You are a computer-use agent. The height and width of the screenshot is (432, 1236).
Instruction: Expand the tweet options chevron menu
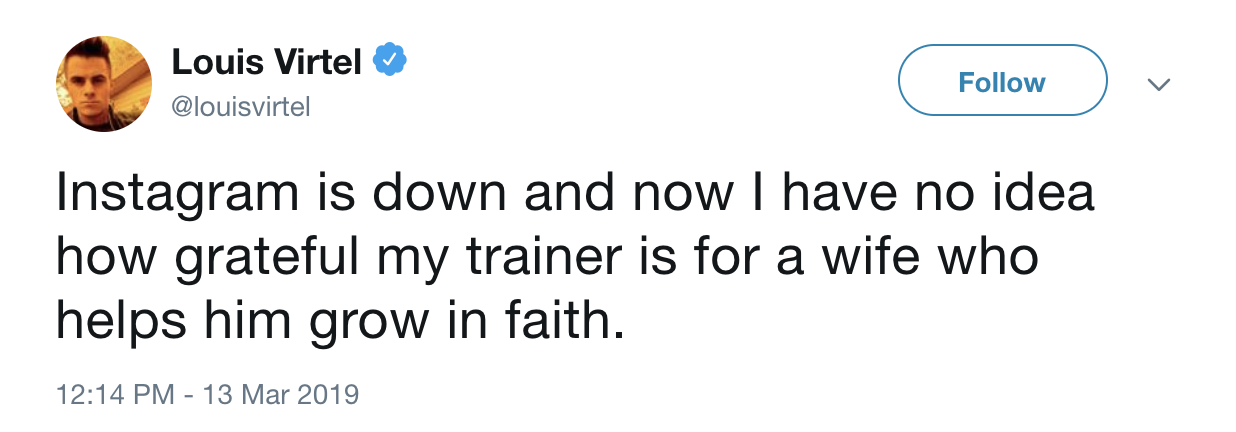pyautogui.click(x=1158, y=84)
